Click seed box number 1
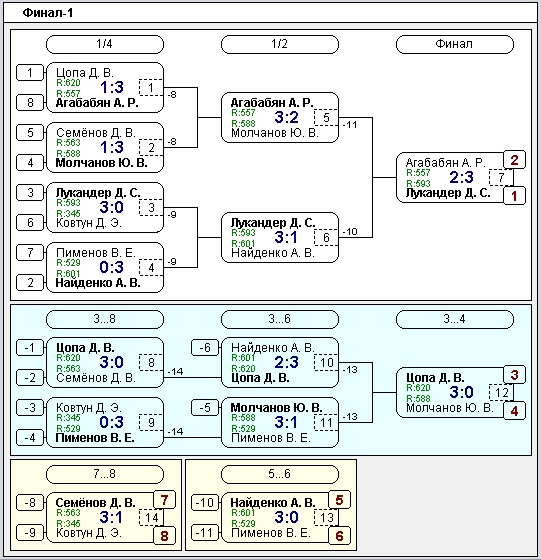 pyautogui.click(x=30, y=73)
